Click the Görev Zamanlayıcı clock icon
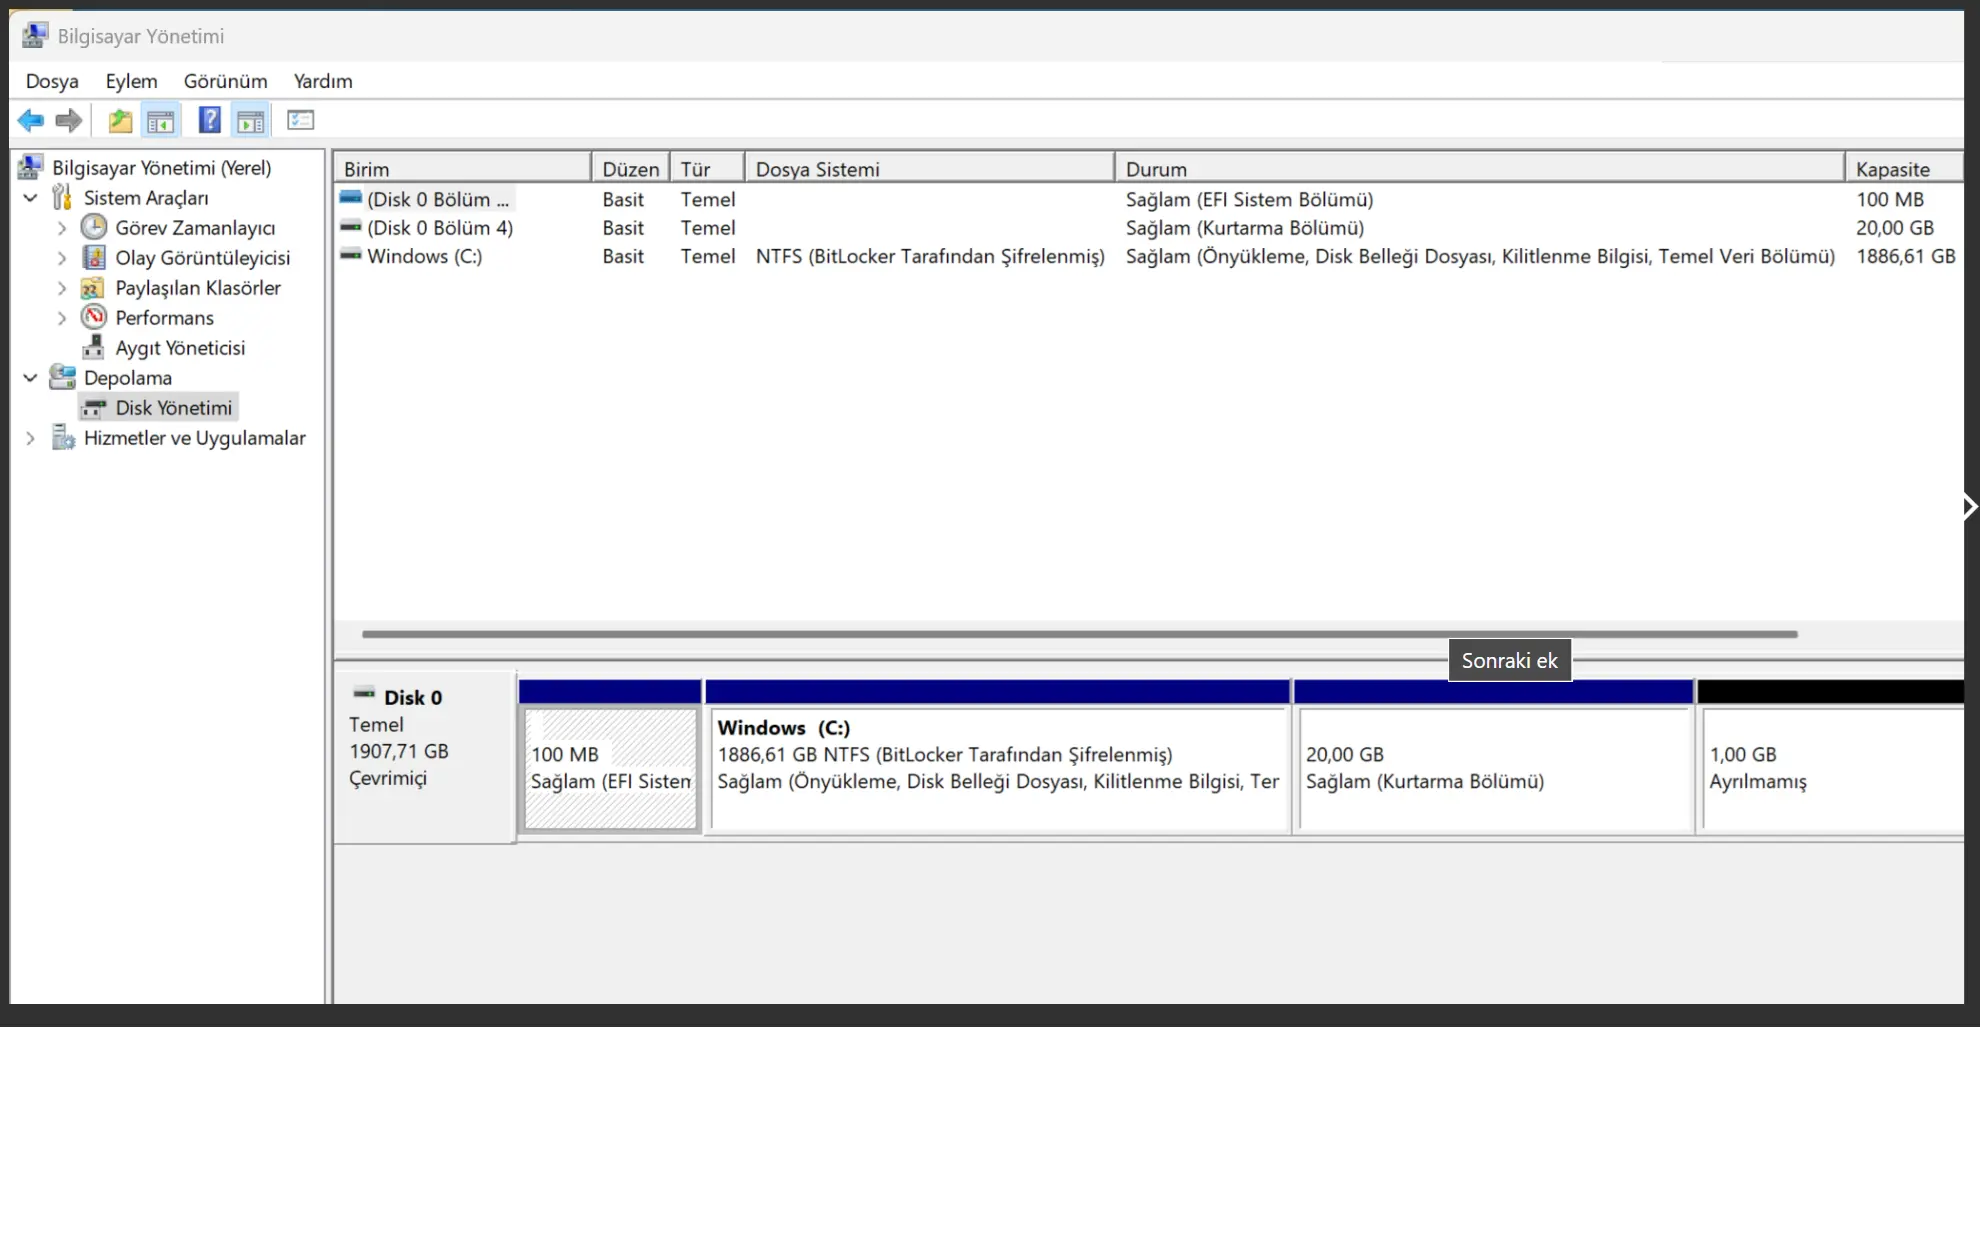Screen dimensions: 1980x1248 pos(94,227)
